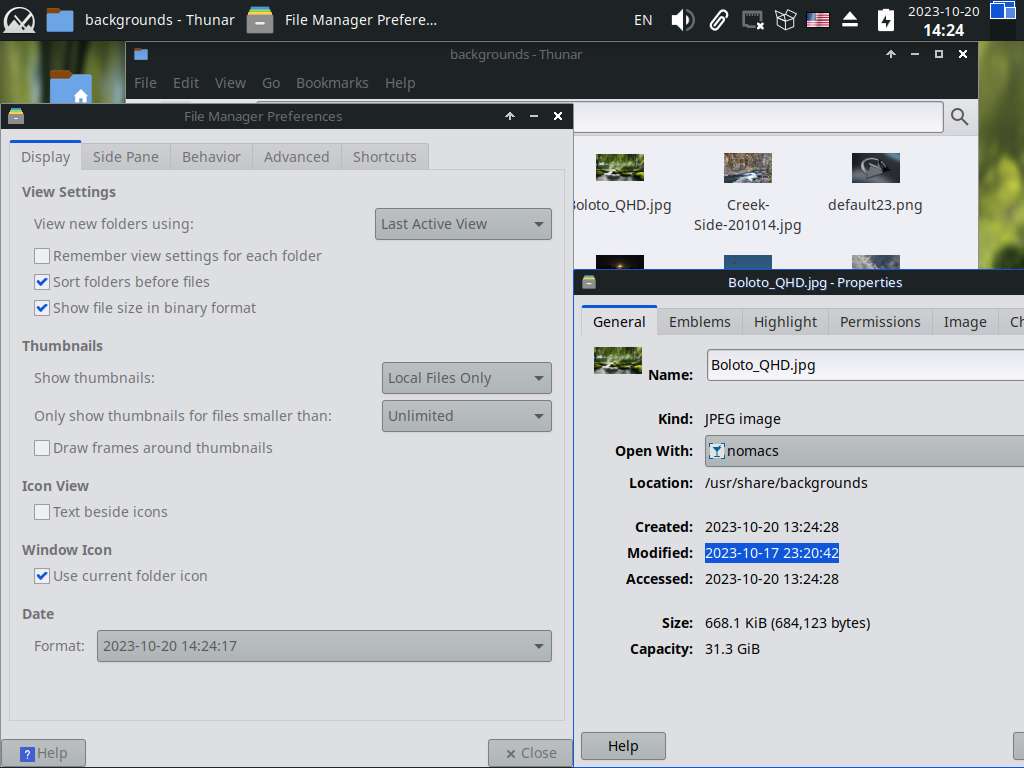Open the application menu logo in taskbar
Viewport: 1024px width, 768px height.
(19, 20)
